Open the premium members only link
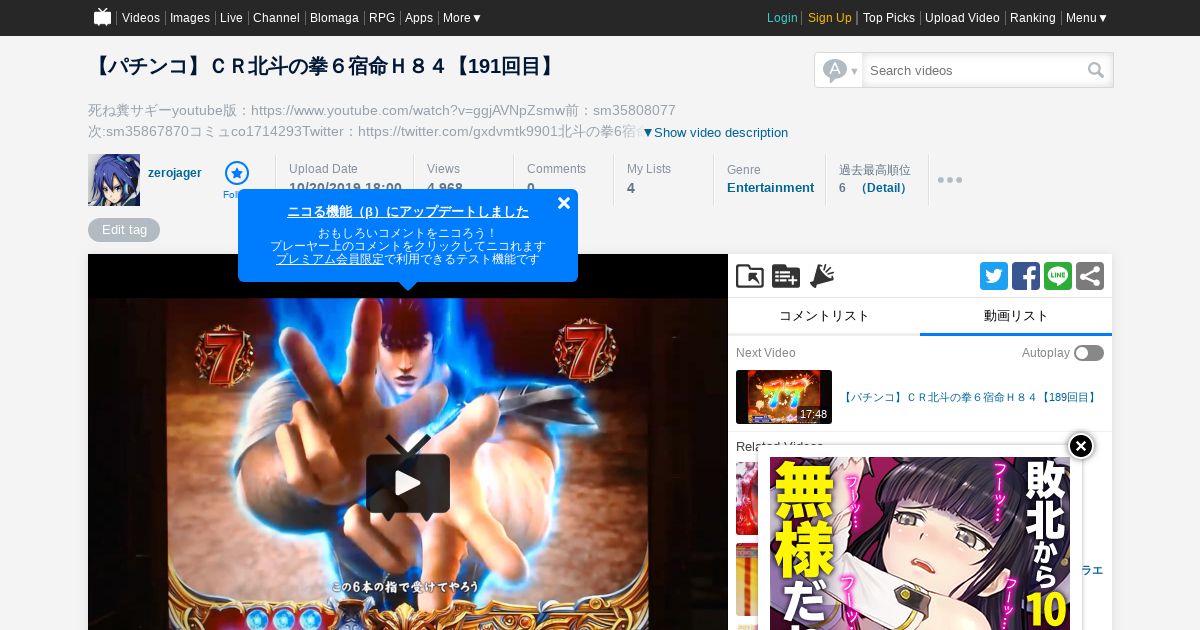Image resolution: width=1200 pixels, height=630 pixels. [x=329, y=259]
